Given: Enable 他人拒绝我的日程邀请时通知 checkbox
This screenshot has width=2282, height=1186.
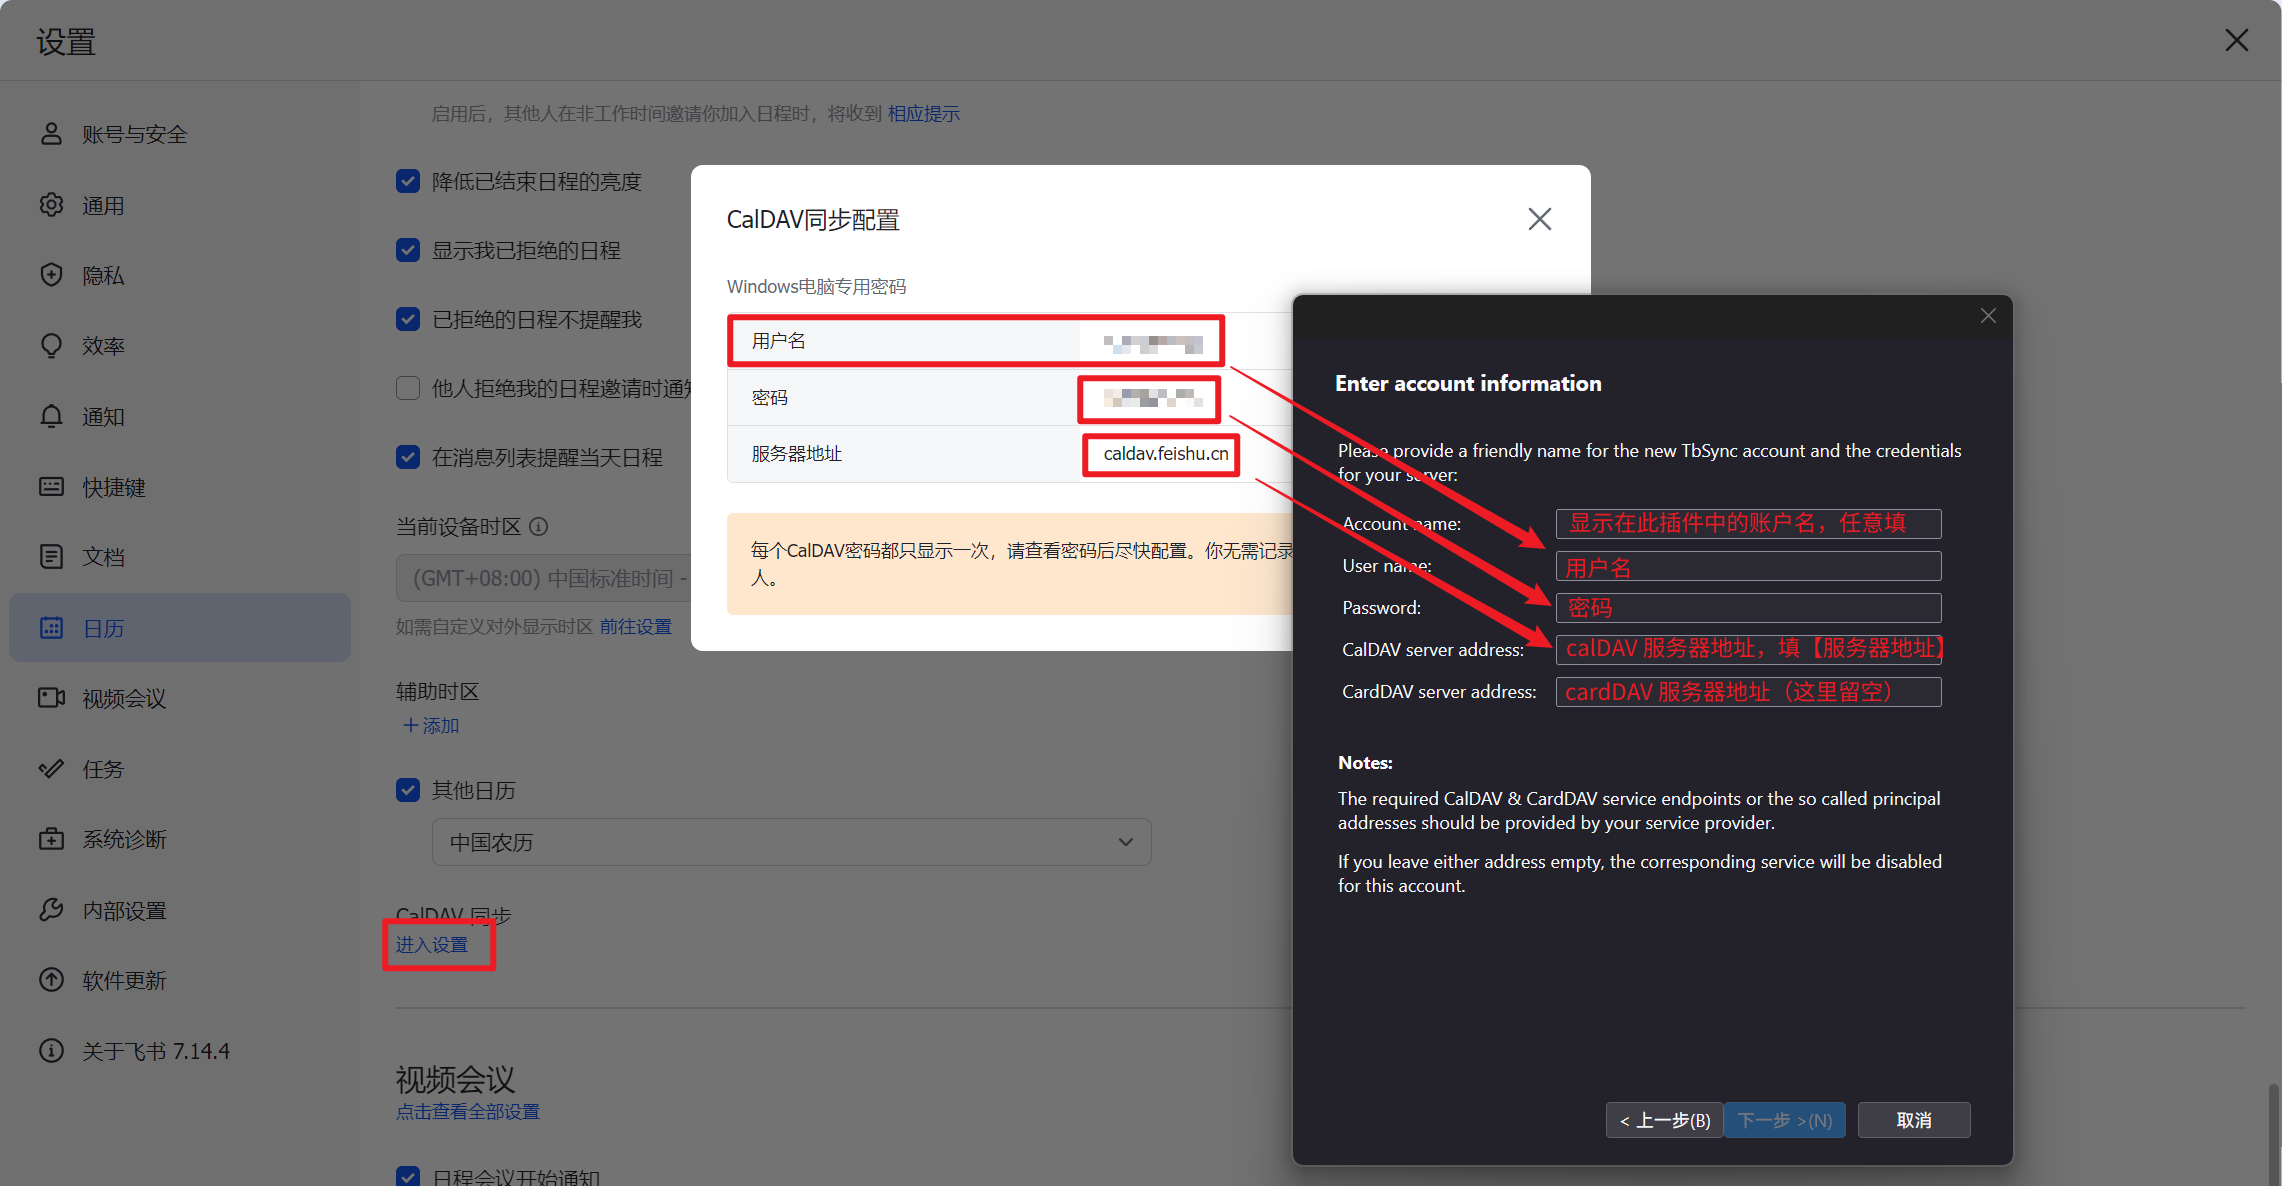Looking at the screenshot, I should pos(408,388).
